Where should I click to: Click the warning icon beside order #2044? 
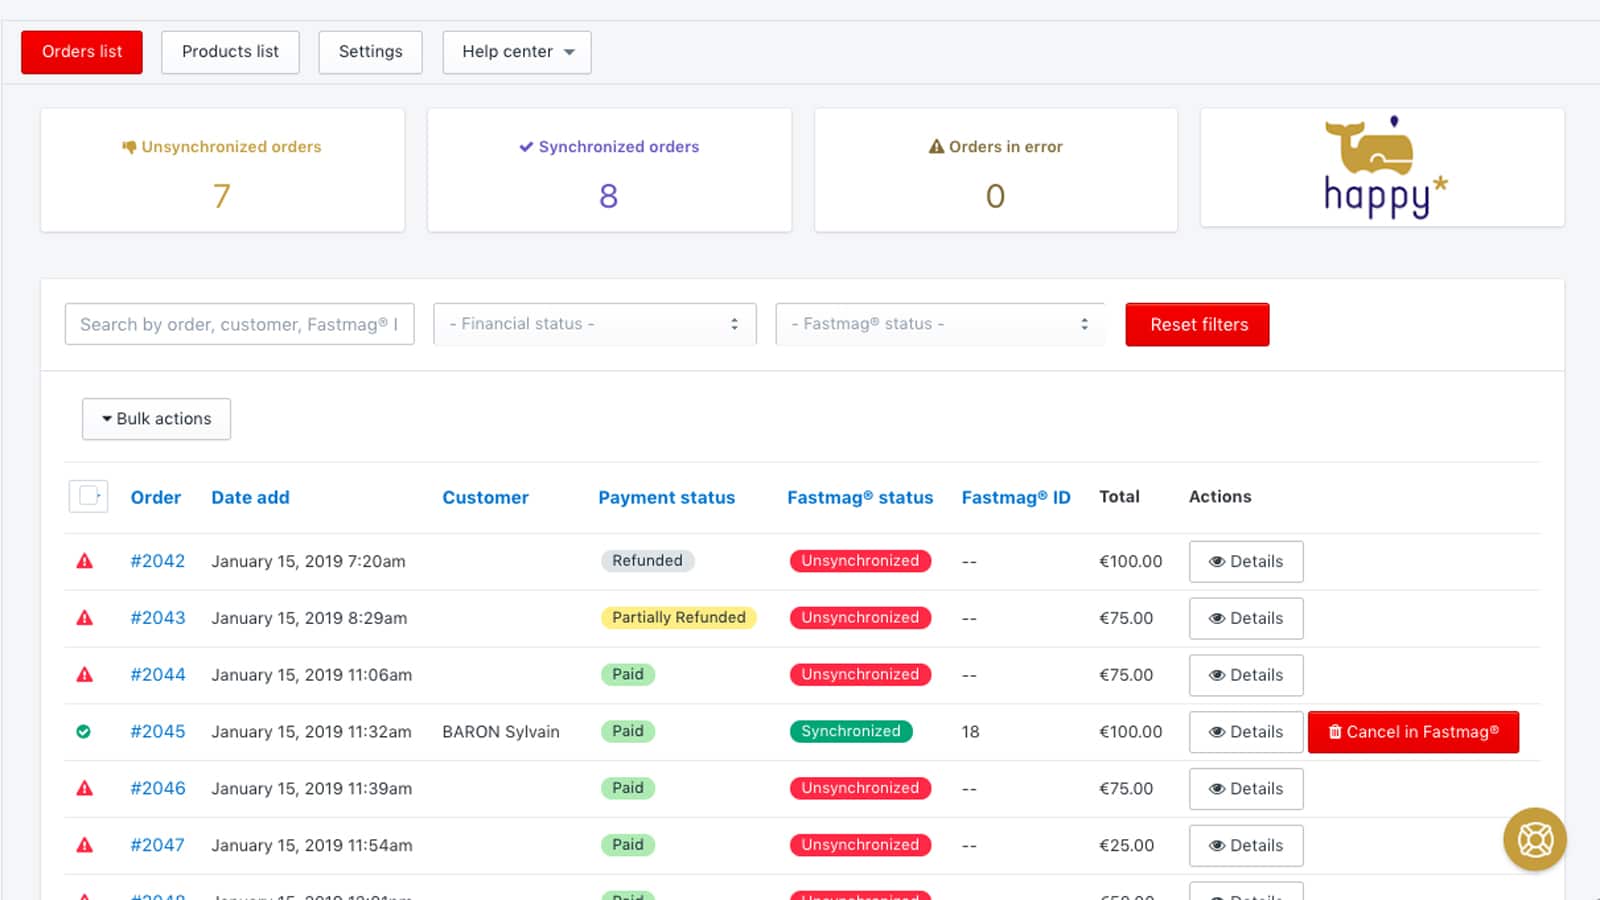[x=85, y=675]
